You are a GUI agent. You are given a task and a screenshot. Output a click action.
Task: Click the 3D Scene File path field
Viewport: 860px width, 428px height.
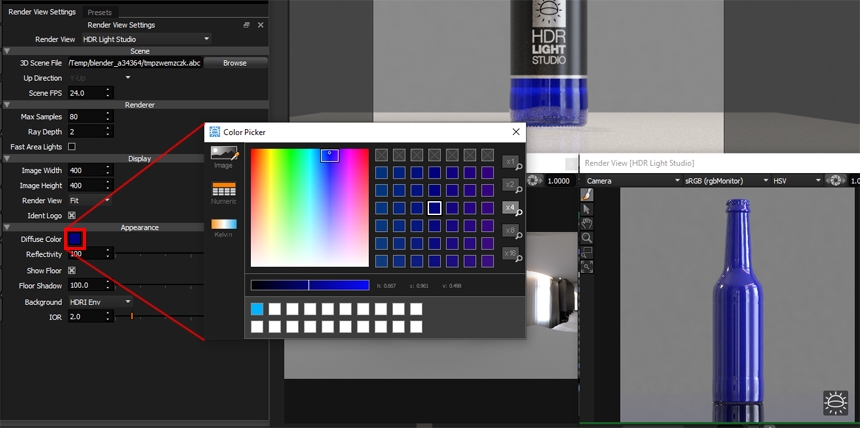tap(135, 63)
